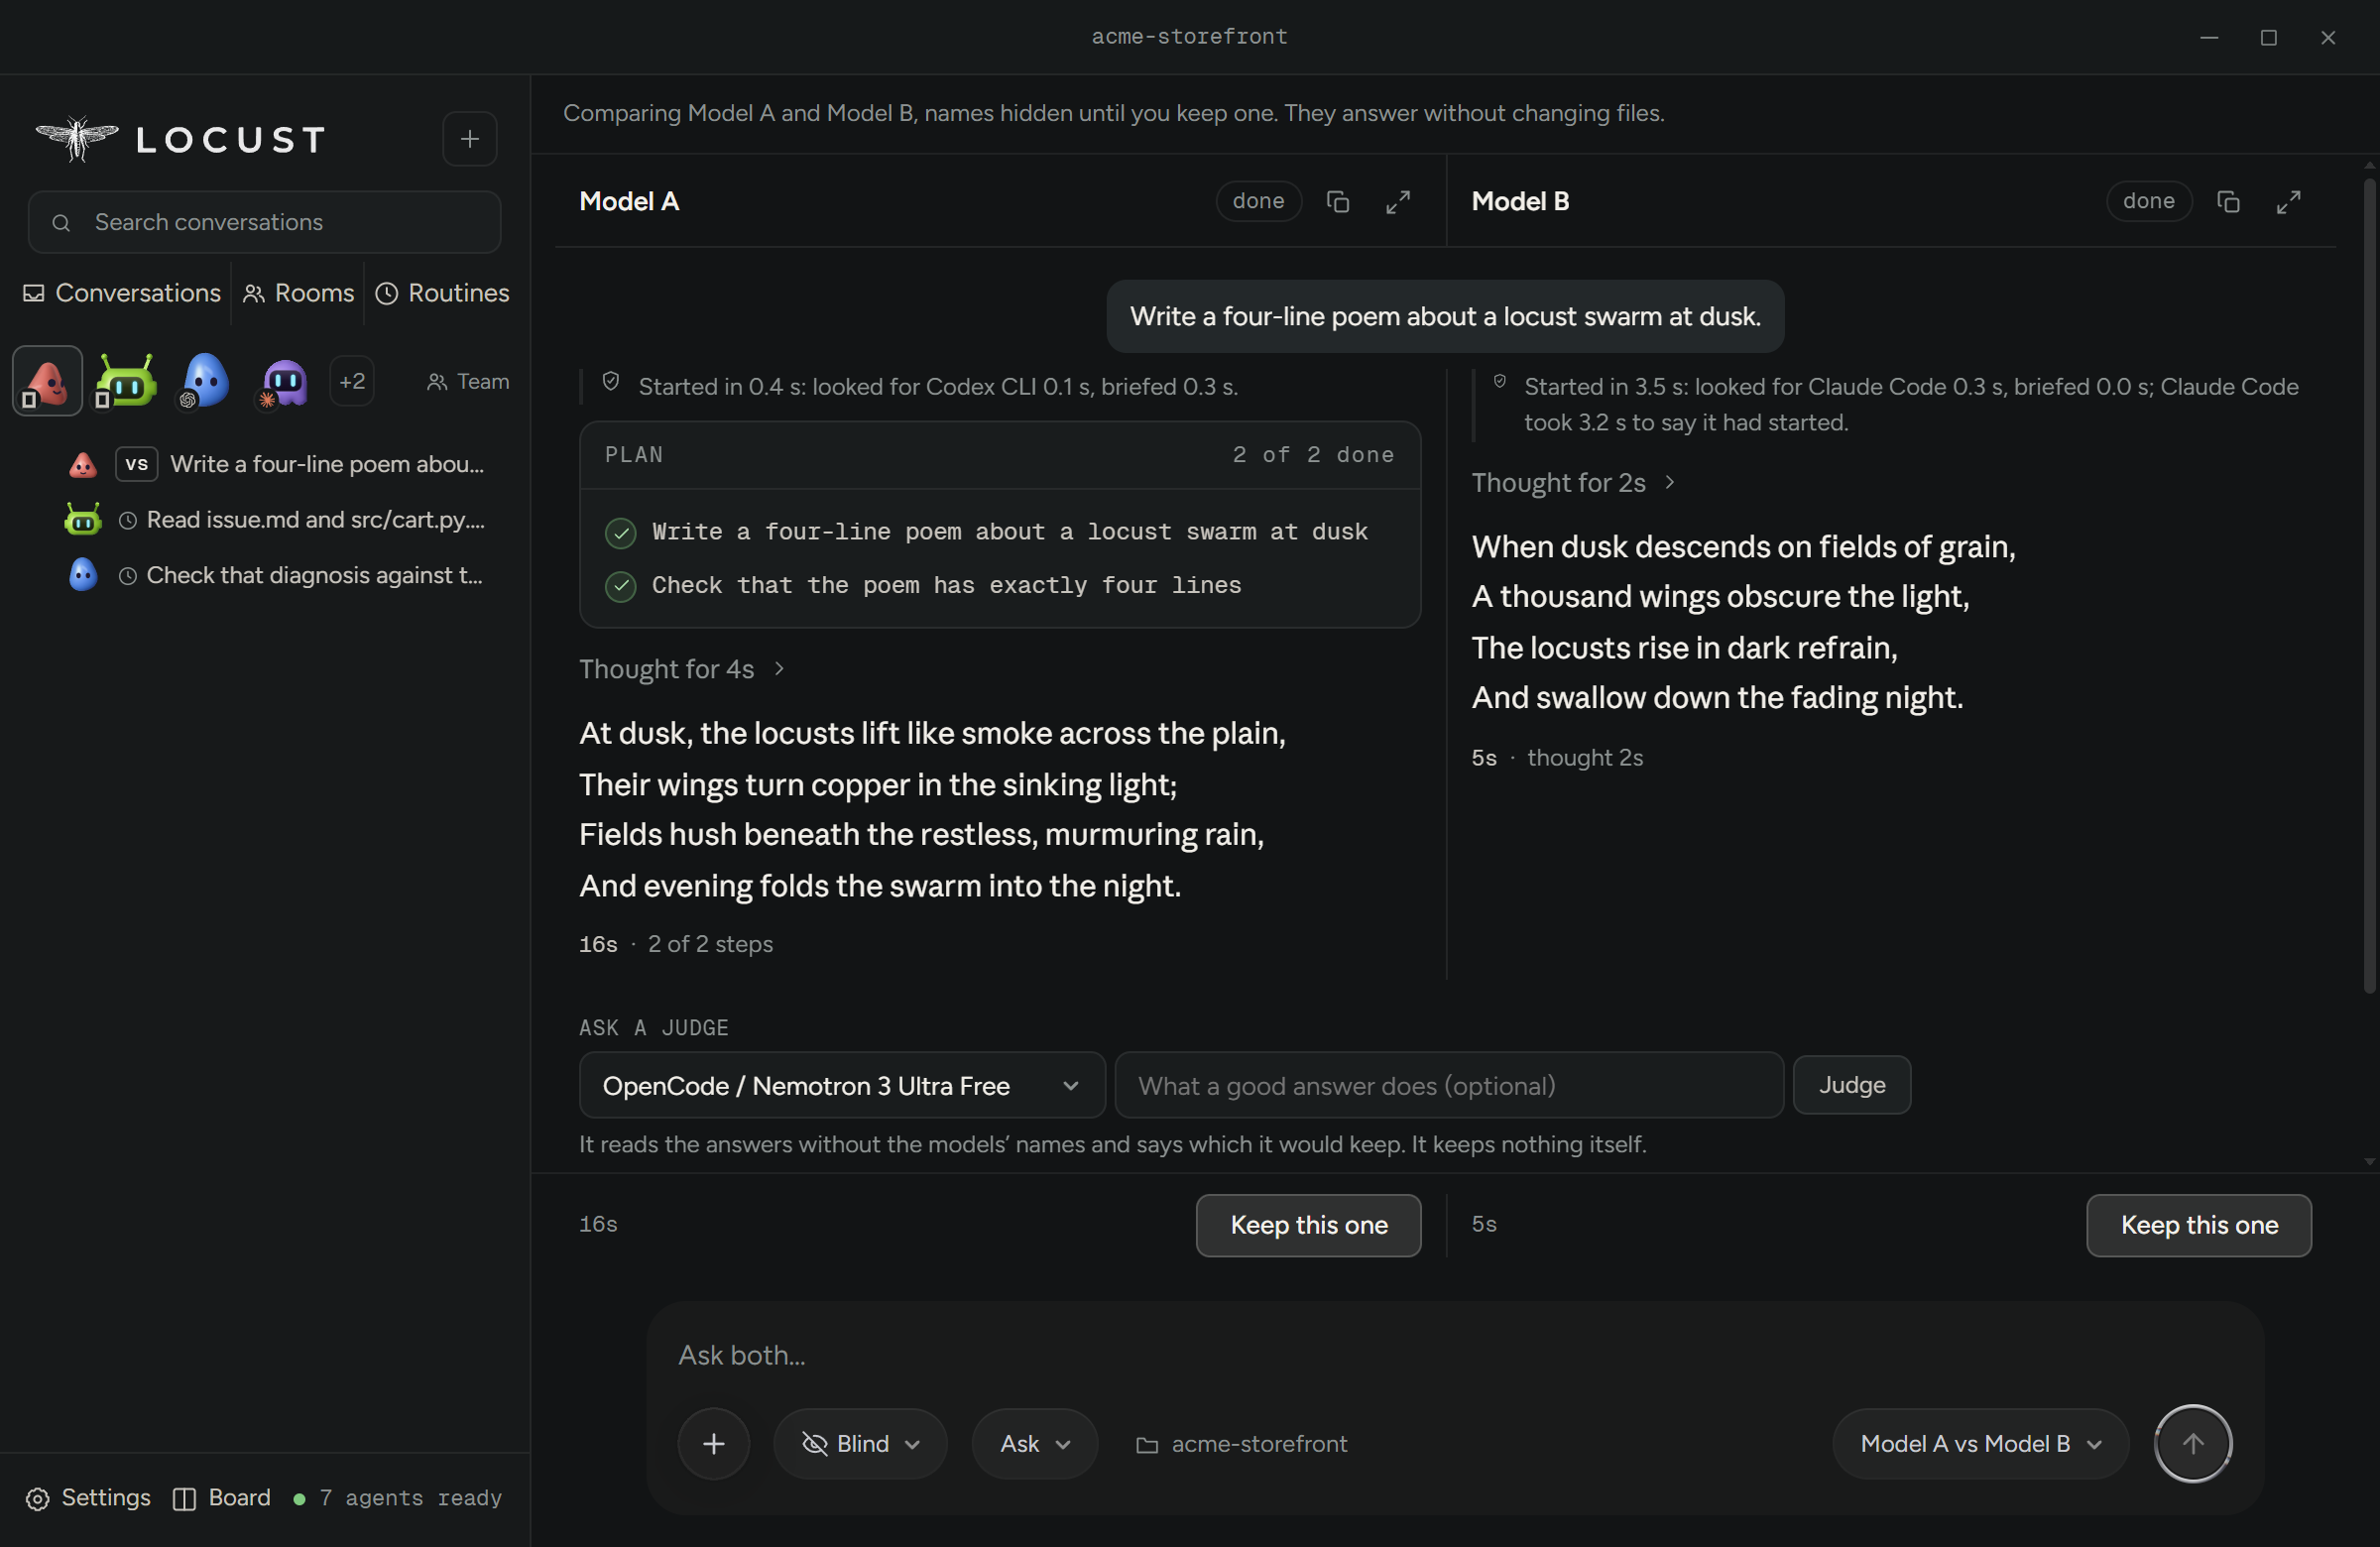Copy Model A's answer

pyautogui.click(x=1337, y=202)
